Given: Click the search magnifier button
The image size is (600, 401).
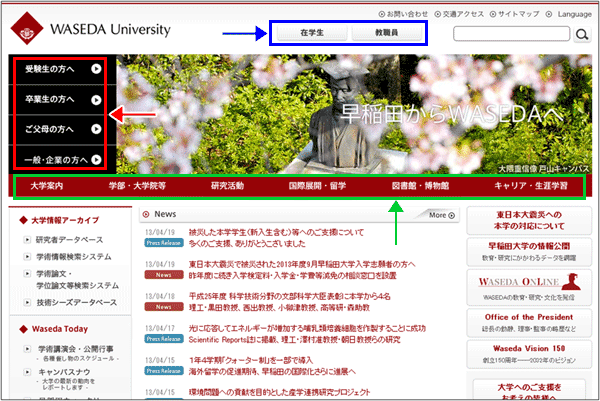Looking at the screenshot, I should (582, 34).
